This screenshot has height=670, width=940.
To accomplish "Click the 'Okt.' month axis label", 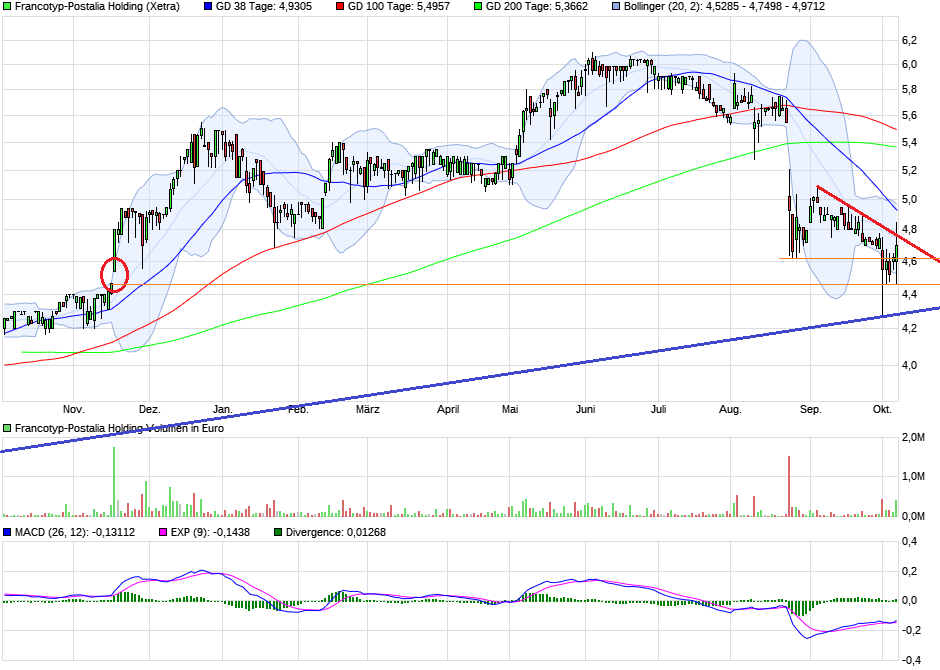I will pyautogui.click(x=882, y=409).
